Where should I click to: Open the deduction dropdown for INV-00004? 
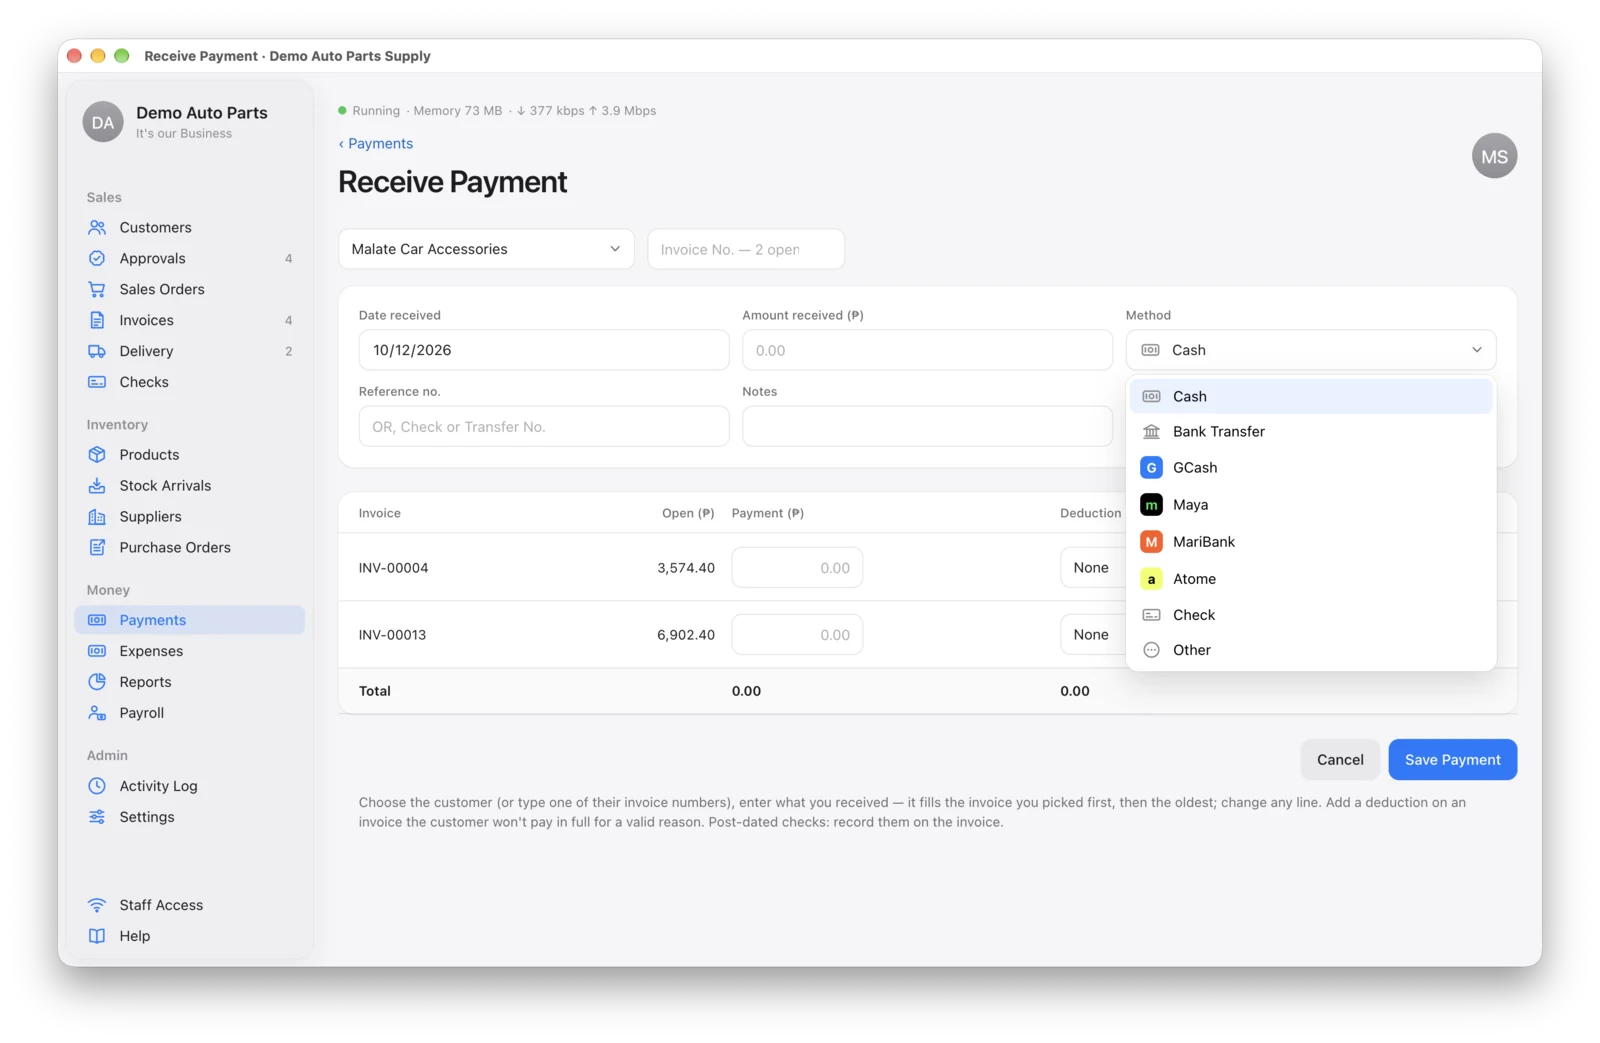click(1092, 568)
